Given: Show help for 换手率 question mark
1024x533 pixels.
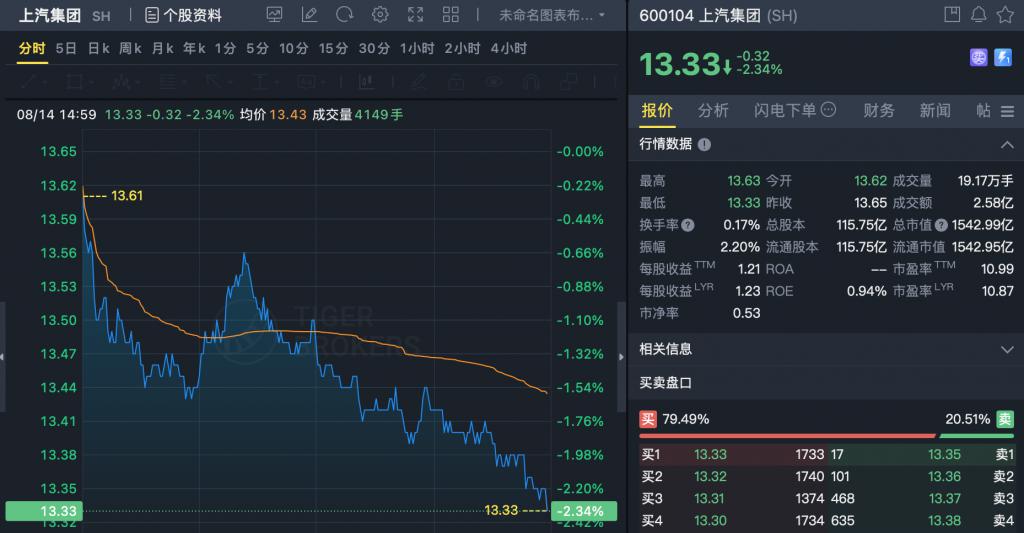Looking at the screenshot, I should tap(688, 225).
